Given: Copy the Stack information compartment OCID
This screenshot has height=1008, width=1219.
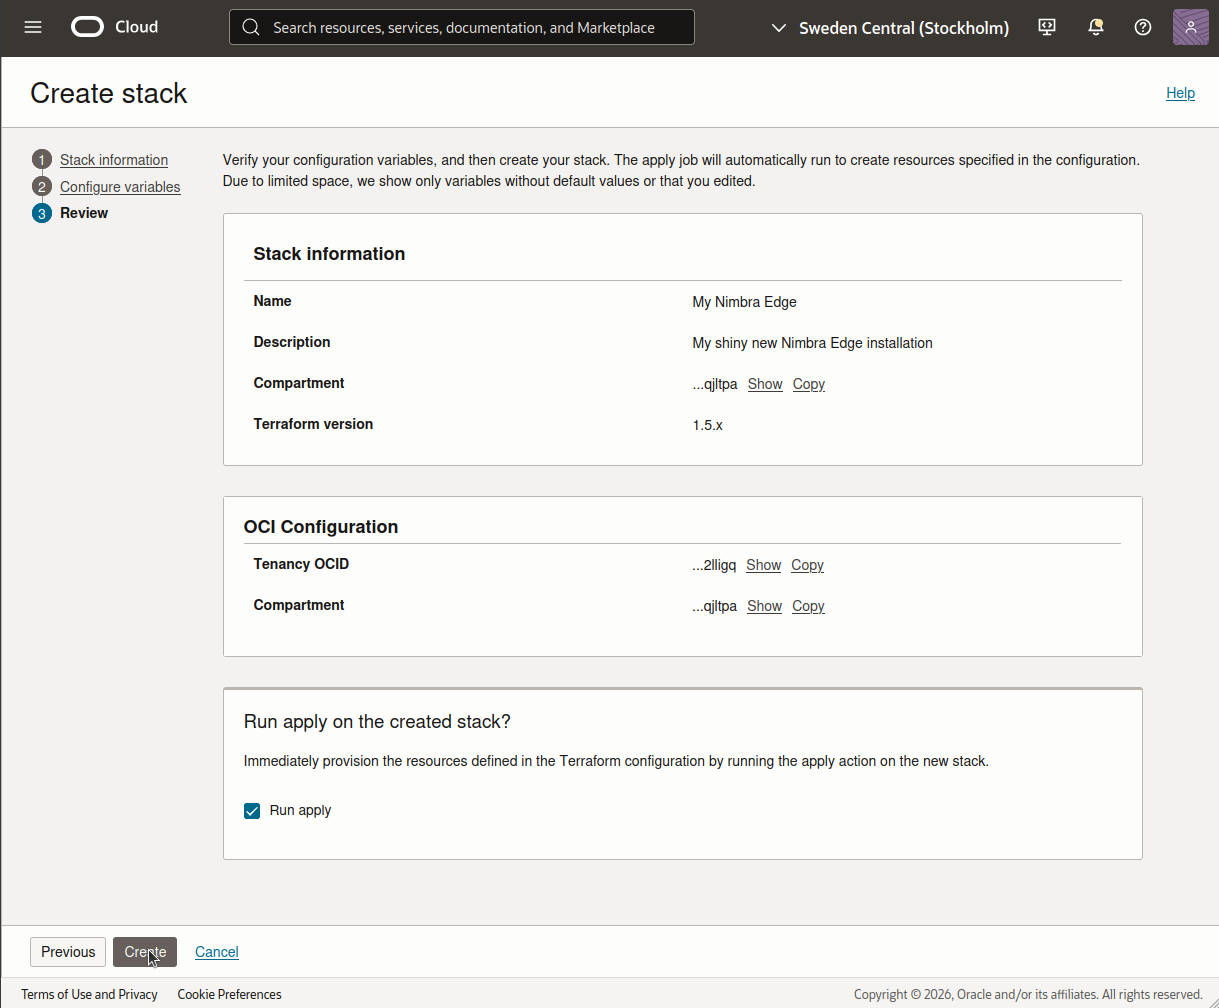Looking at the screenshot, I should click(x=809, y=384).
